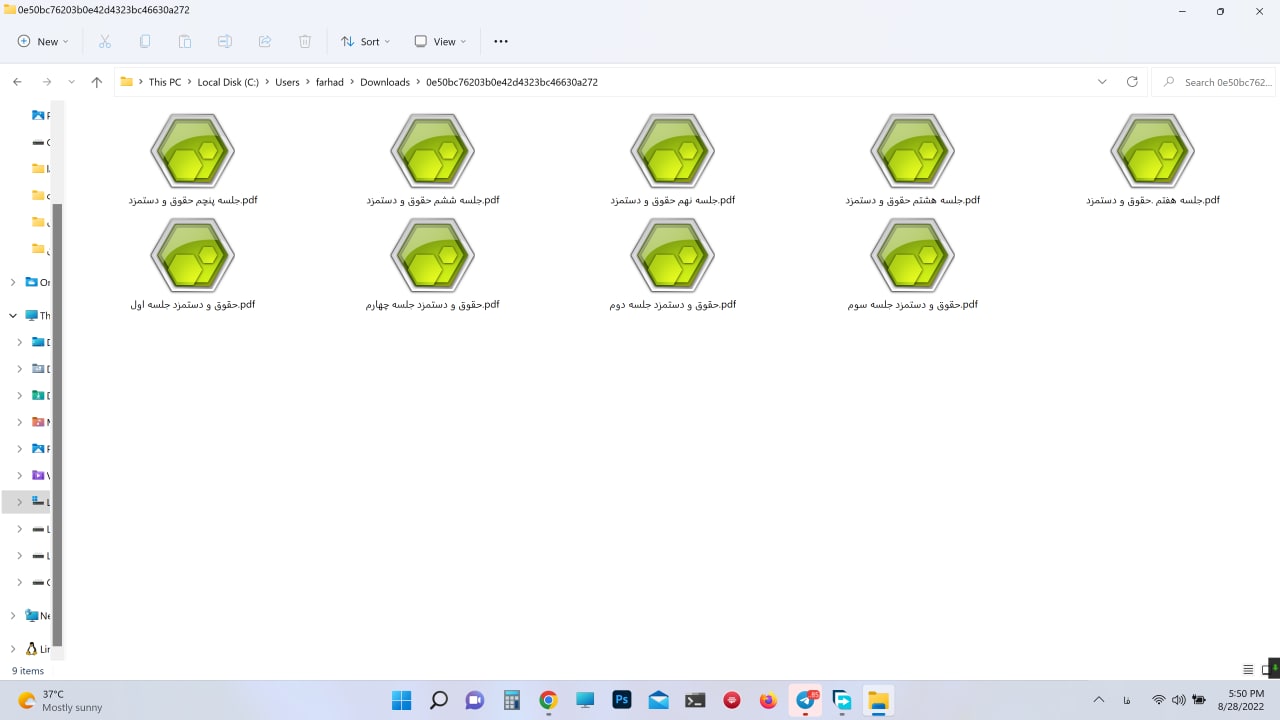Click the Refresh button beside the address bar
The height and width of the screenshot is (720, 1280).
(1132, 82)
